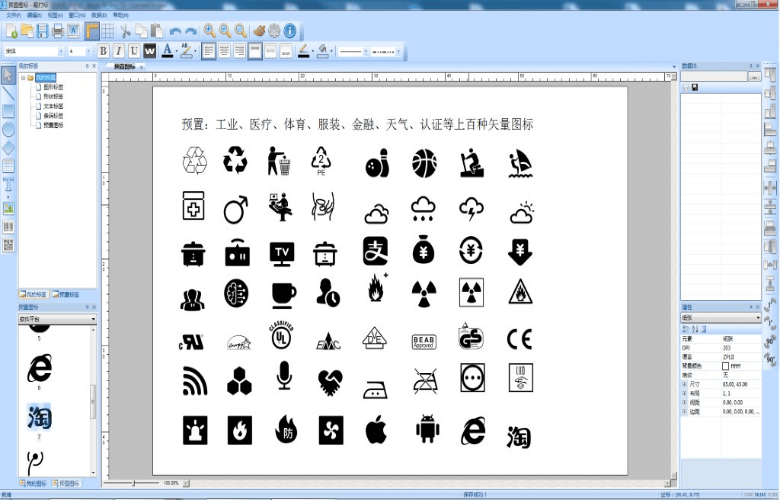Switch to 我的图标 tab at bottom

click(33, 483)
